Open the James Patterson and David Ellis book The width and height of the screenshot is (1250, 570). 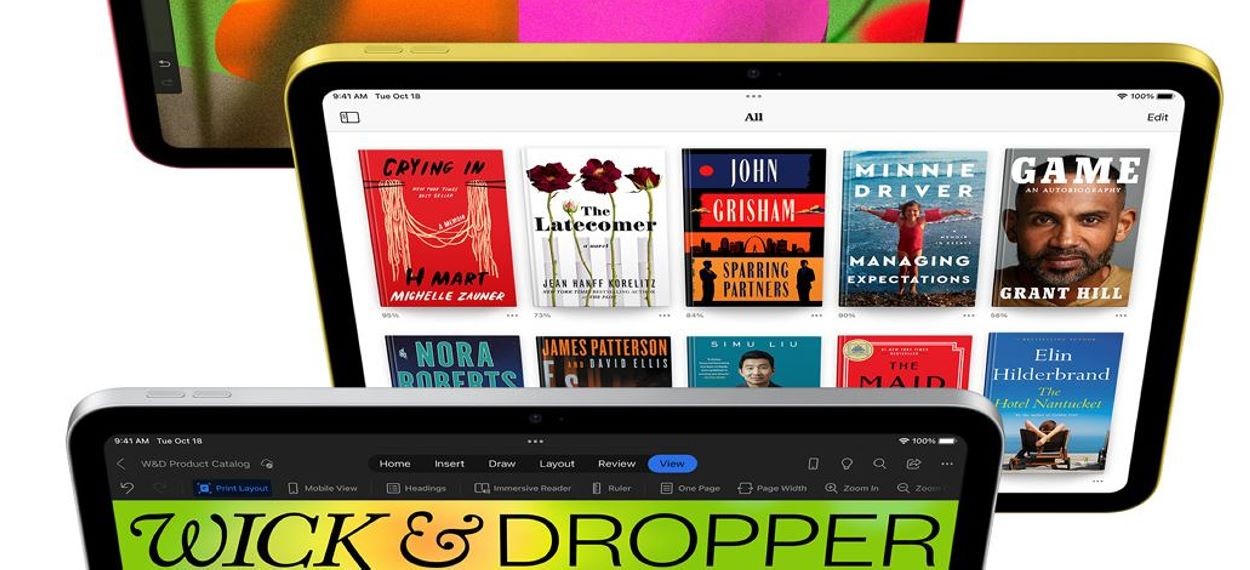(603, 361)
